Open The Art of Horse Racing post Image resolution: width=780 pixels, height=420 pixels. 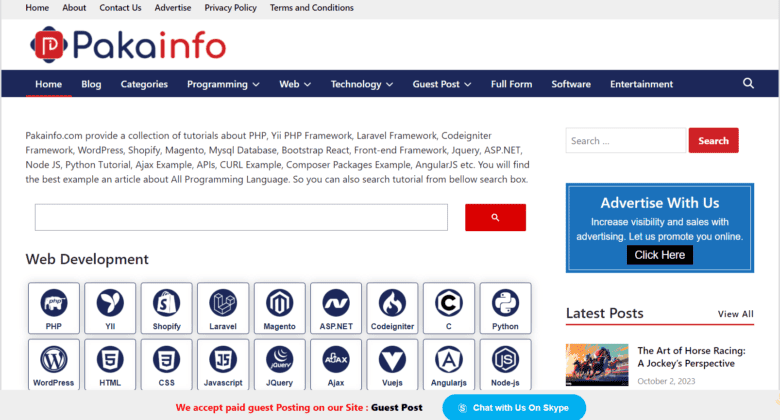click(691, 357)
